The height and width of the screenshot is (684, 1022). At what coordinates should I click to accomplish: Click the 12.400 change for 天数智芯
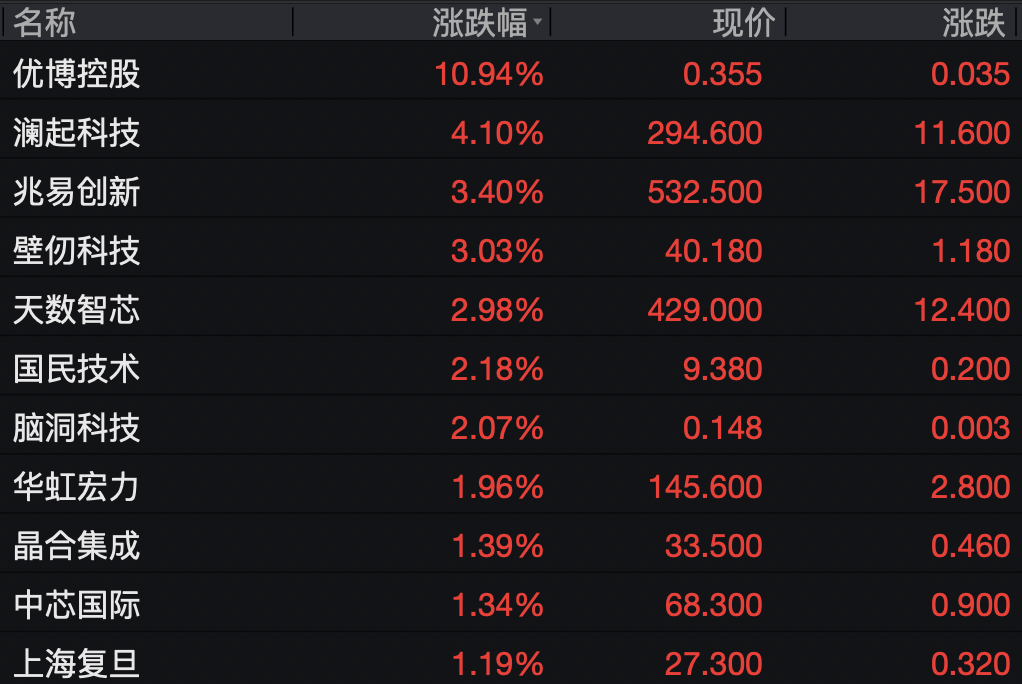[x=962, y=310]
